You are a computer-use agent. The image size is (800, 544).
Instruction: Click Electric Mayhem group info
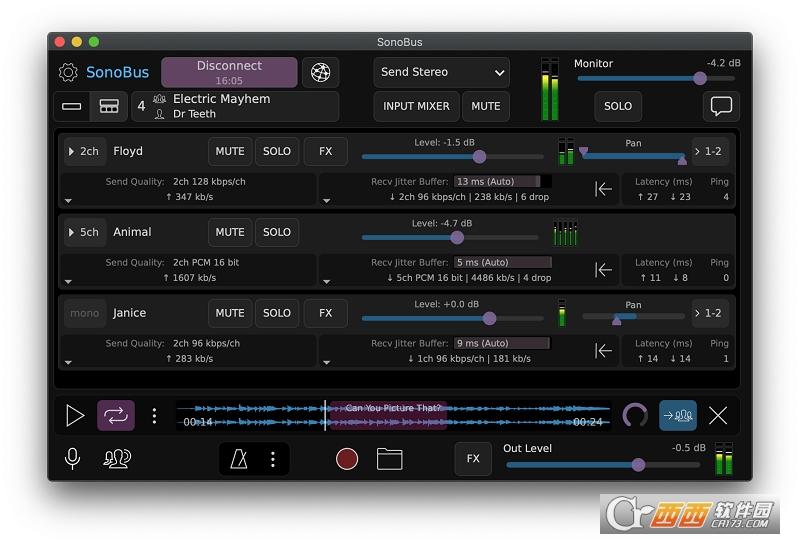pyautogui.click(x=235, y=106)
